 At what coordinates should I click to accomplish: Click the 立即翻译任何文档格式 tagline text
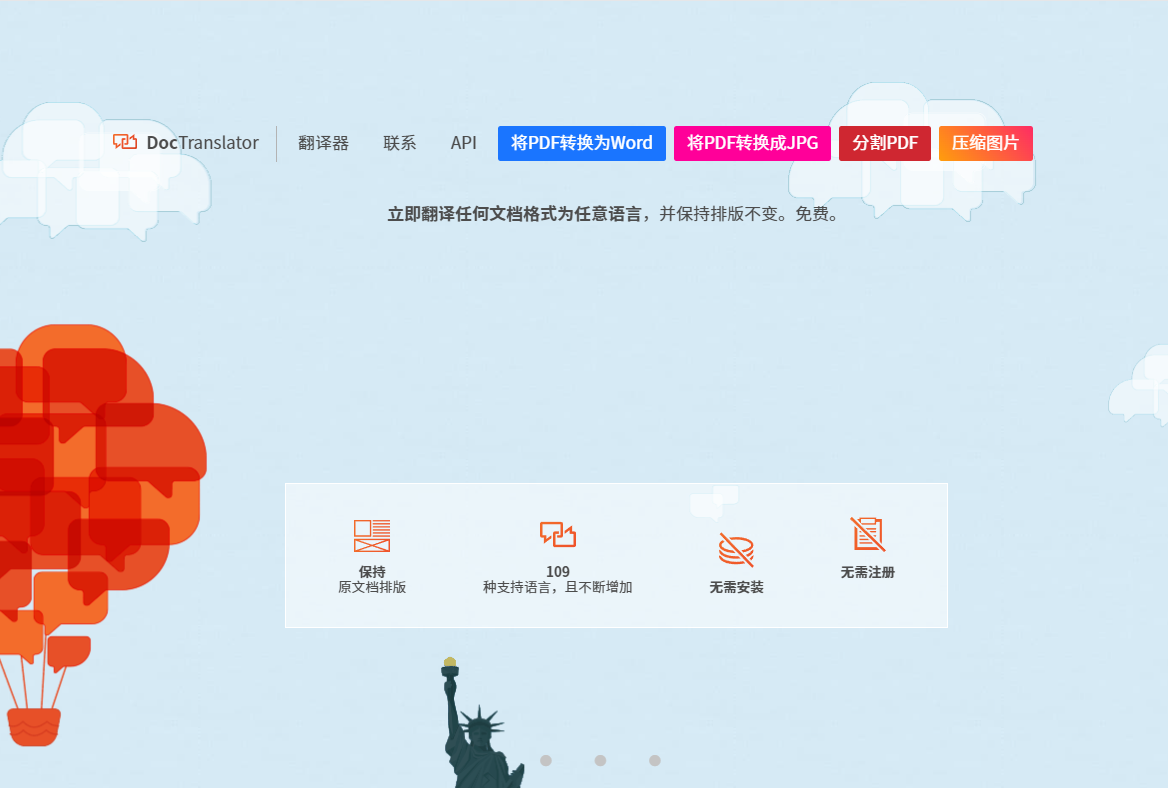(612, 214)
